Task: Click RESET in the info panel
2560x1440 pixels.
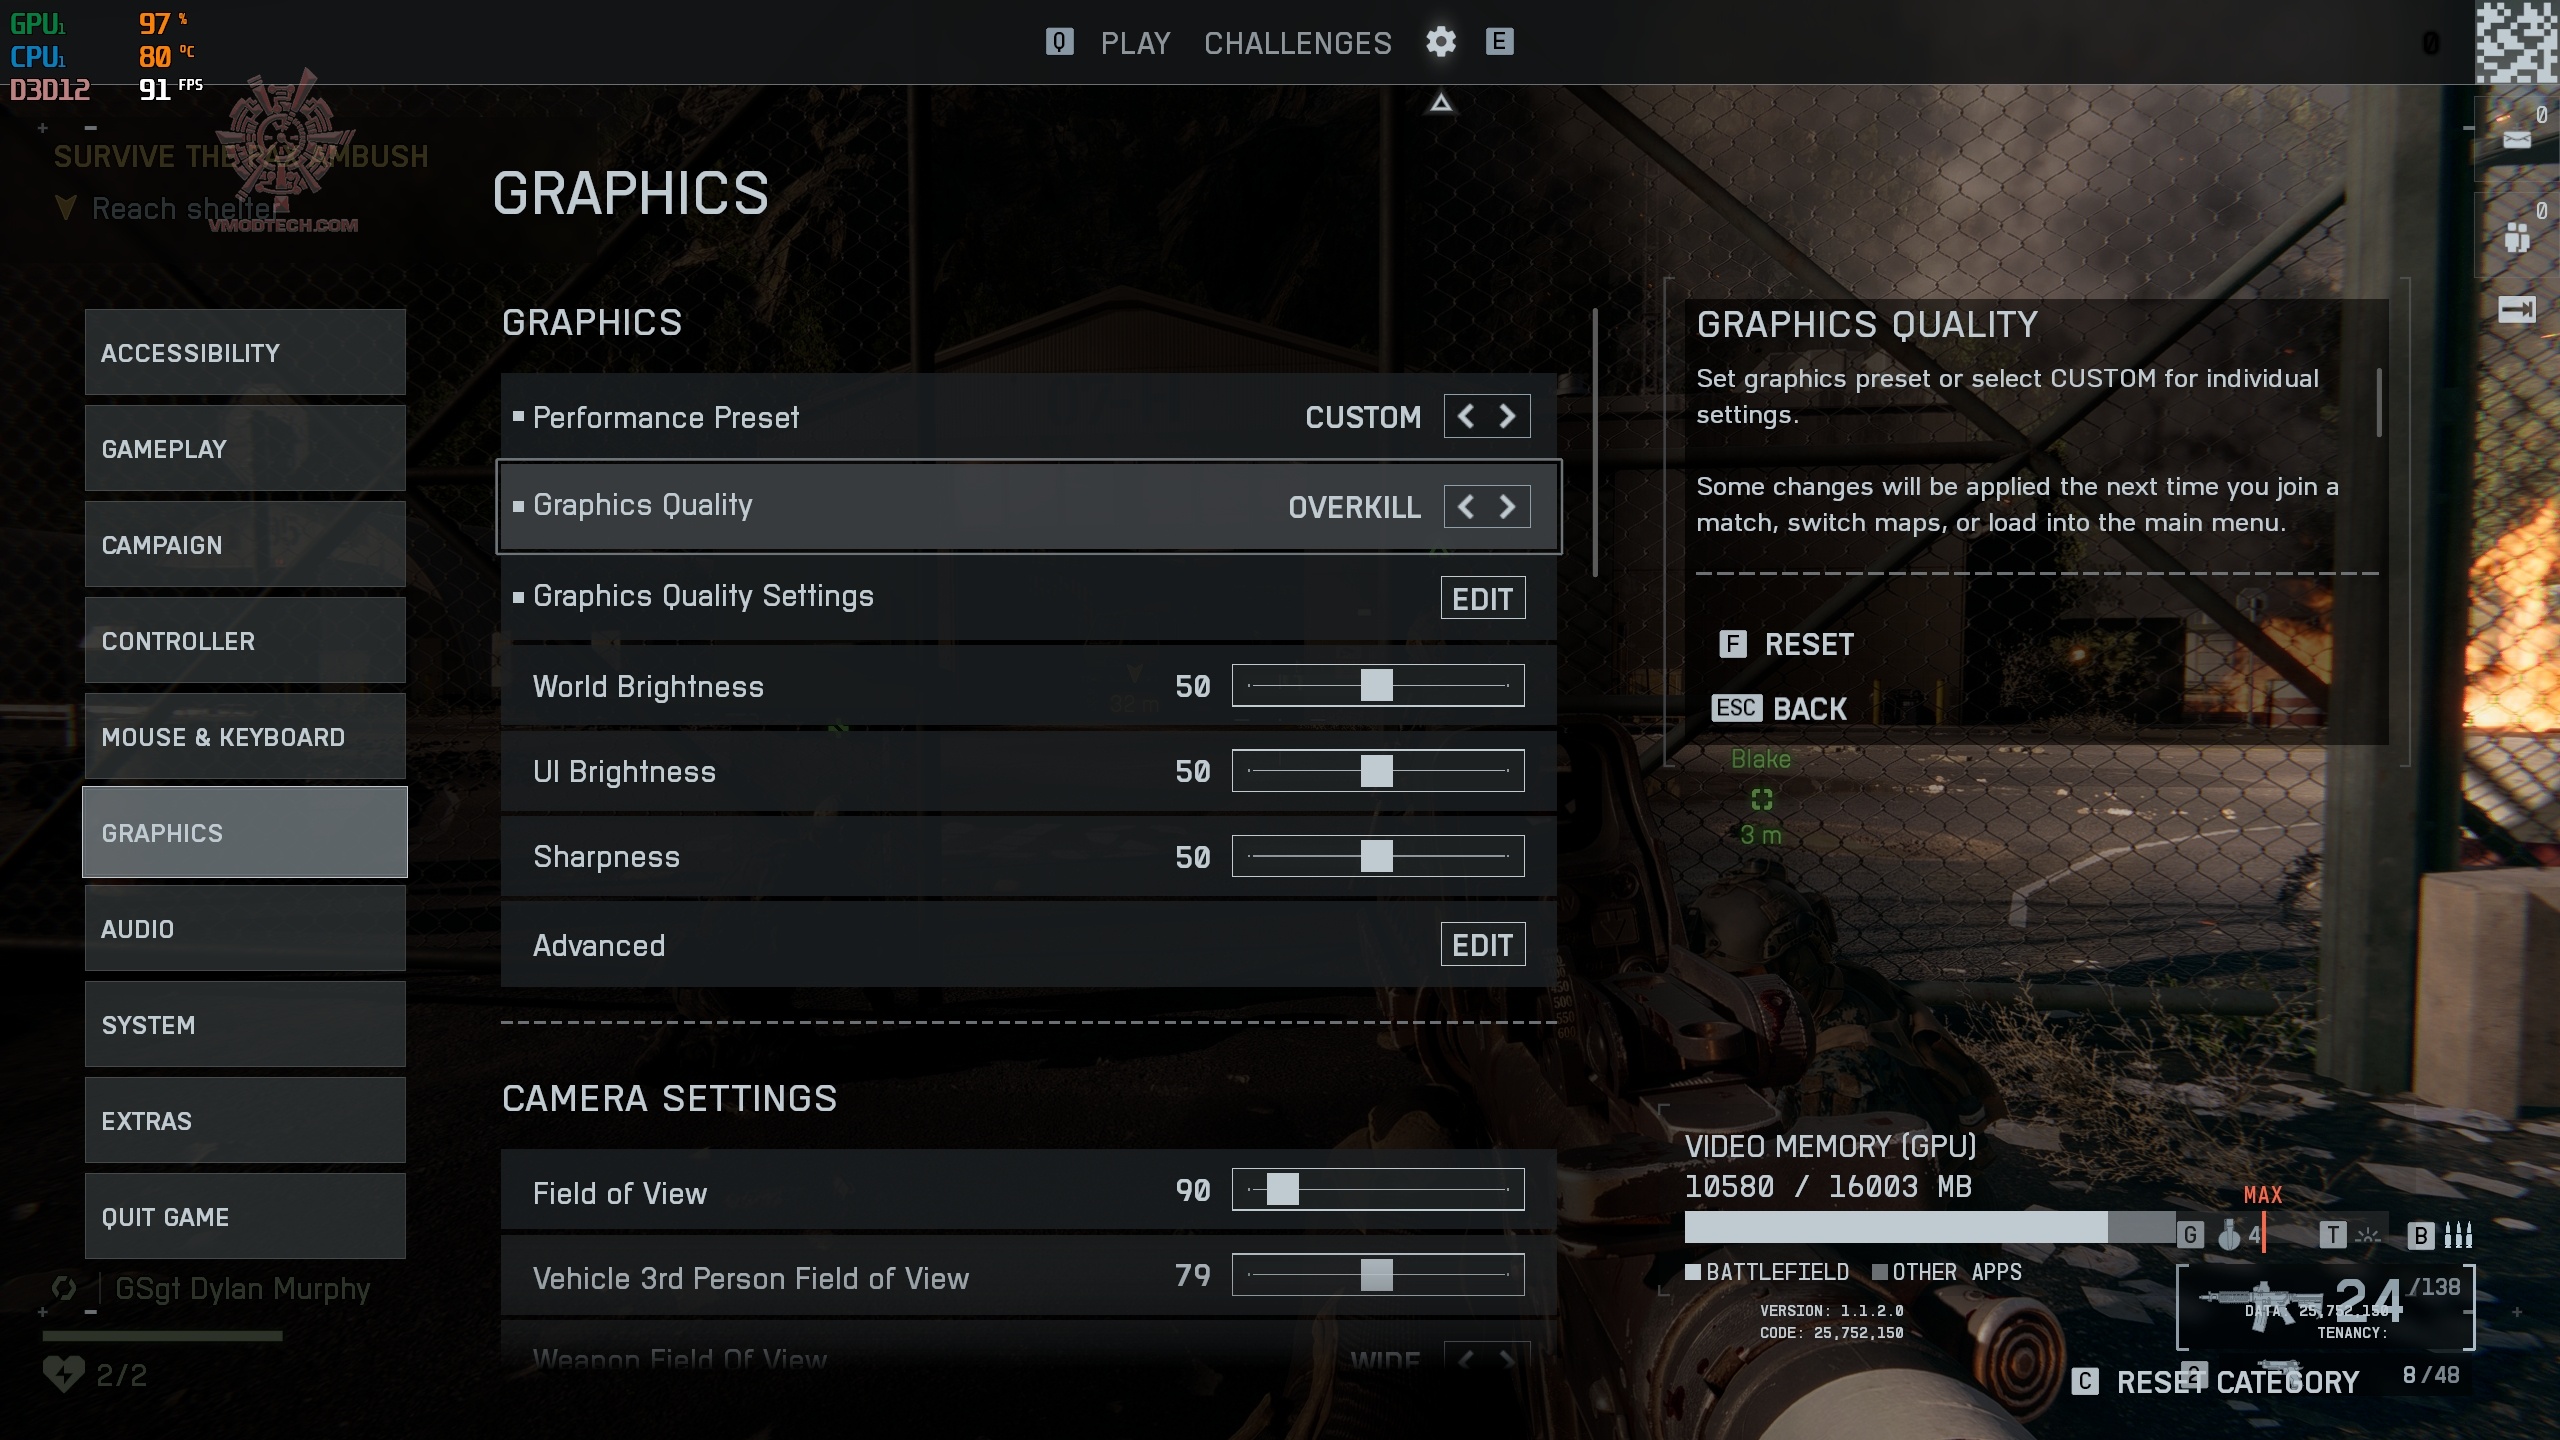Action: click(1809, 645)
